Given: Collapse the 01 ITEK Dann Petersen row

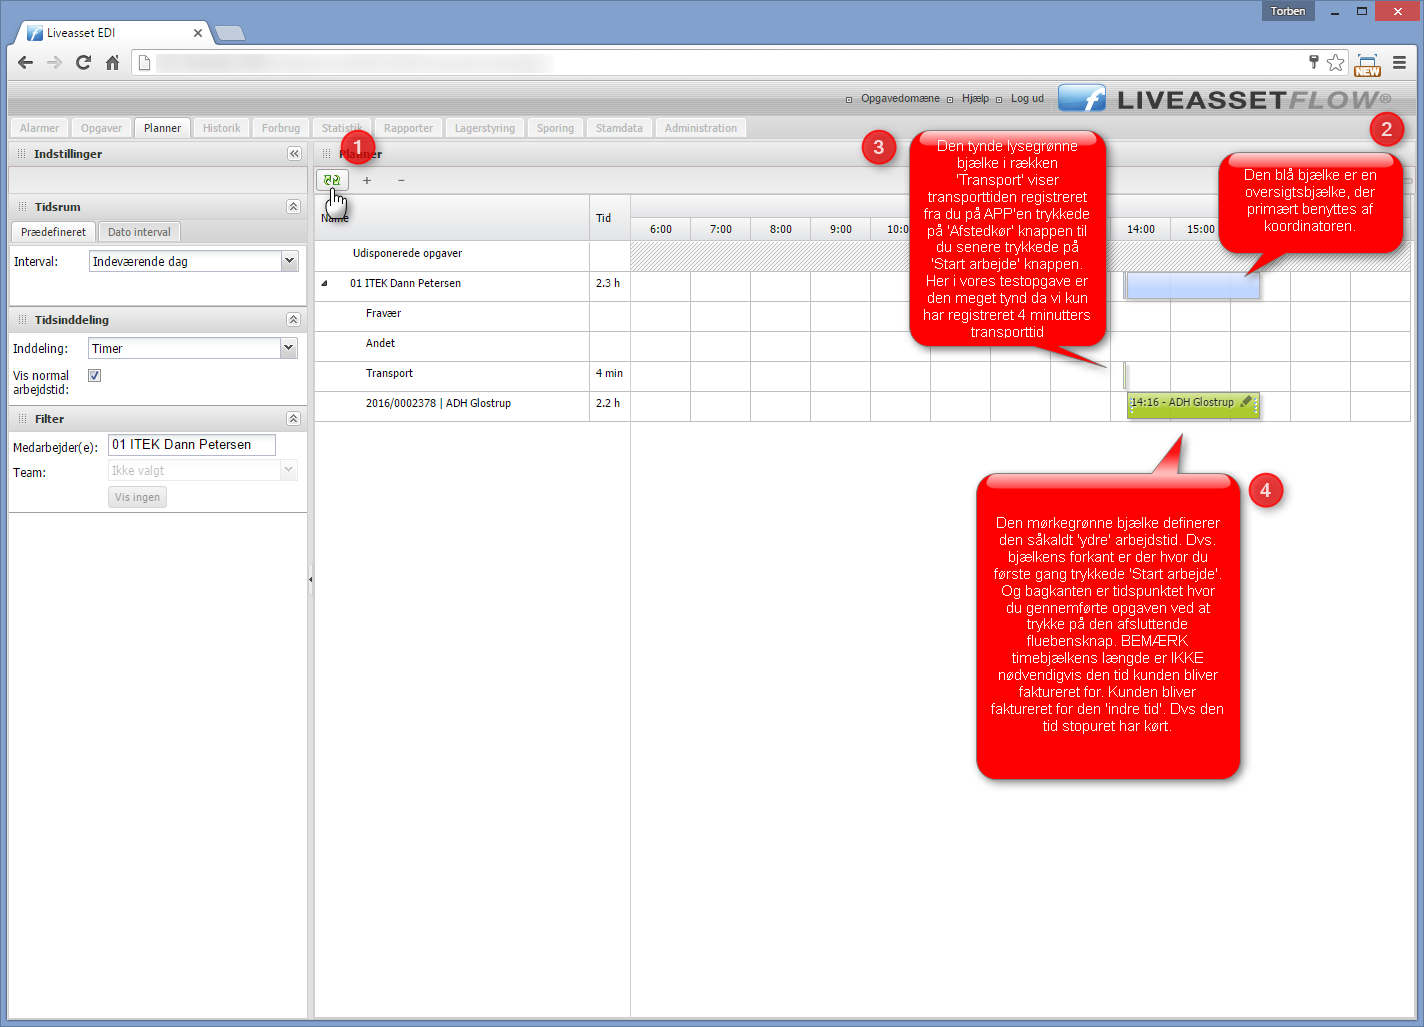Looking at the screenshot, I should pos(324,284).
